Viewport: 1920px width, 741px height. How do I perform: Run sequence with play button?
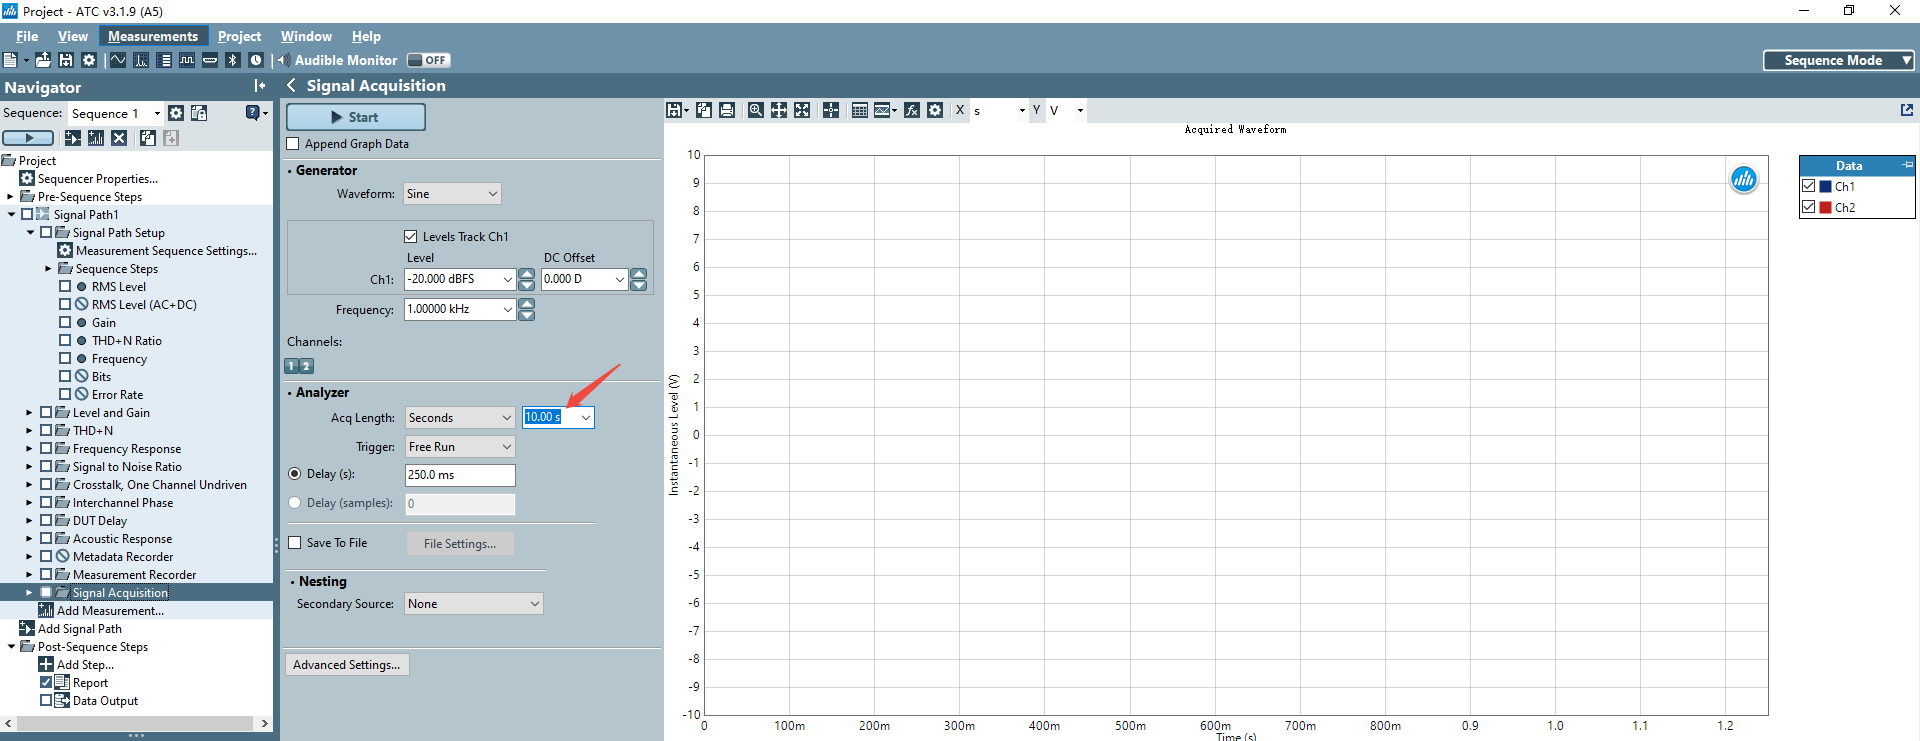(28, 138)
